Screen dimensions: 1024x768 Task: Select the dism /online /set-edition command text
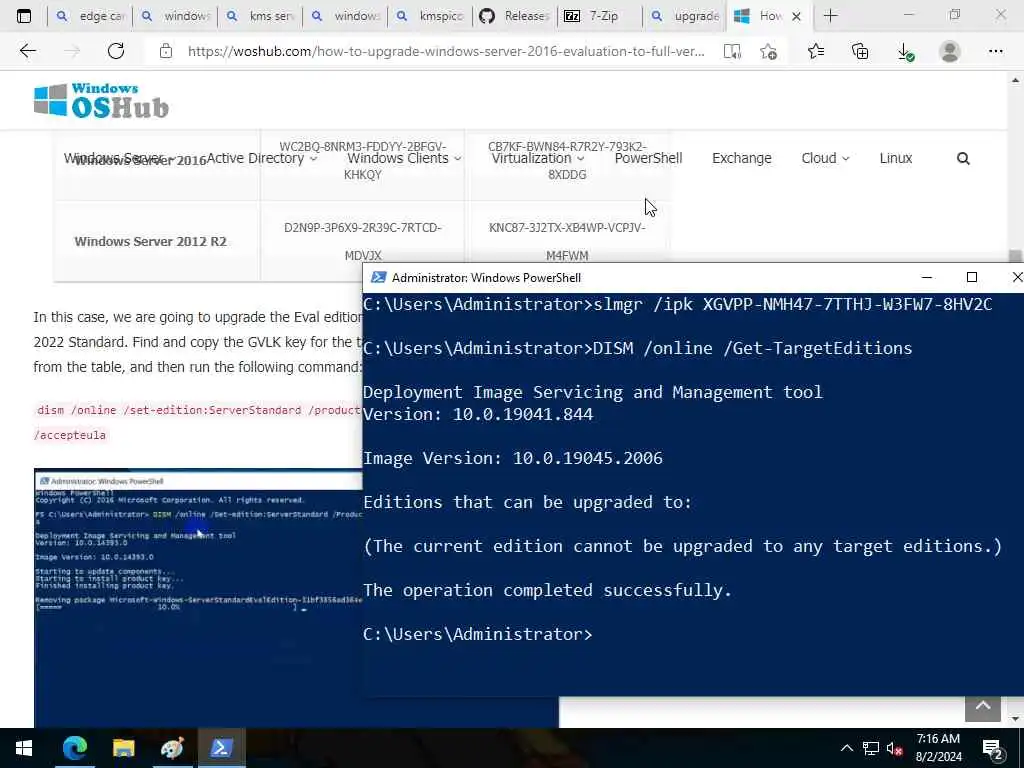click(x=199, y=423)
